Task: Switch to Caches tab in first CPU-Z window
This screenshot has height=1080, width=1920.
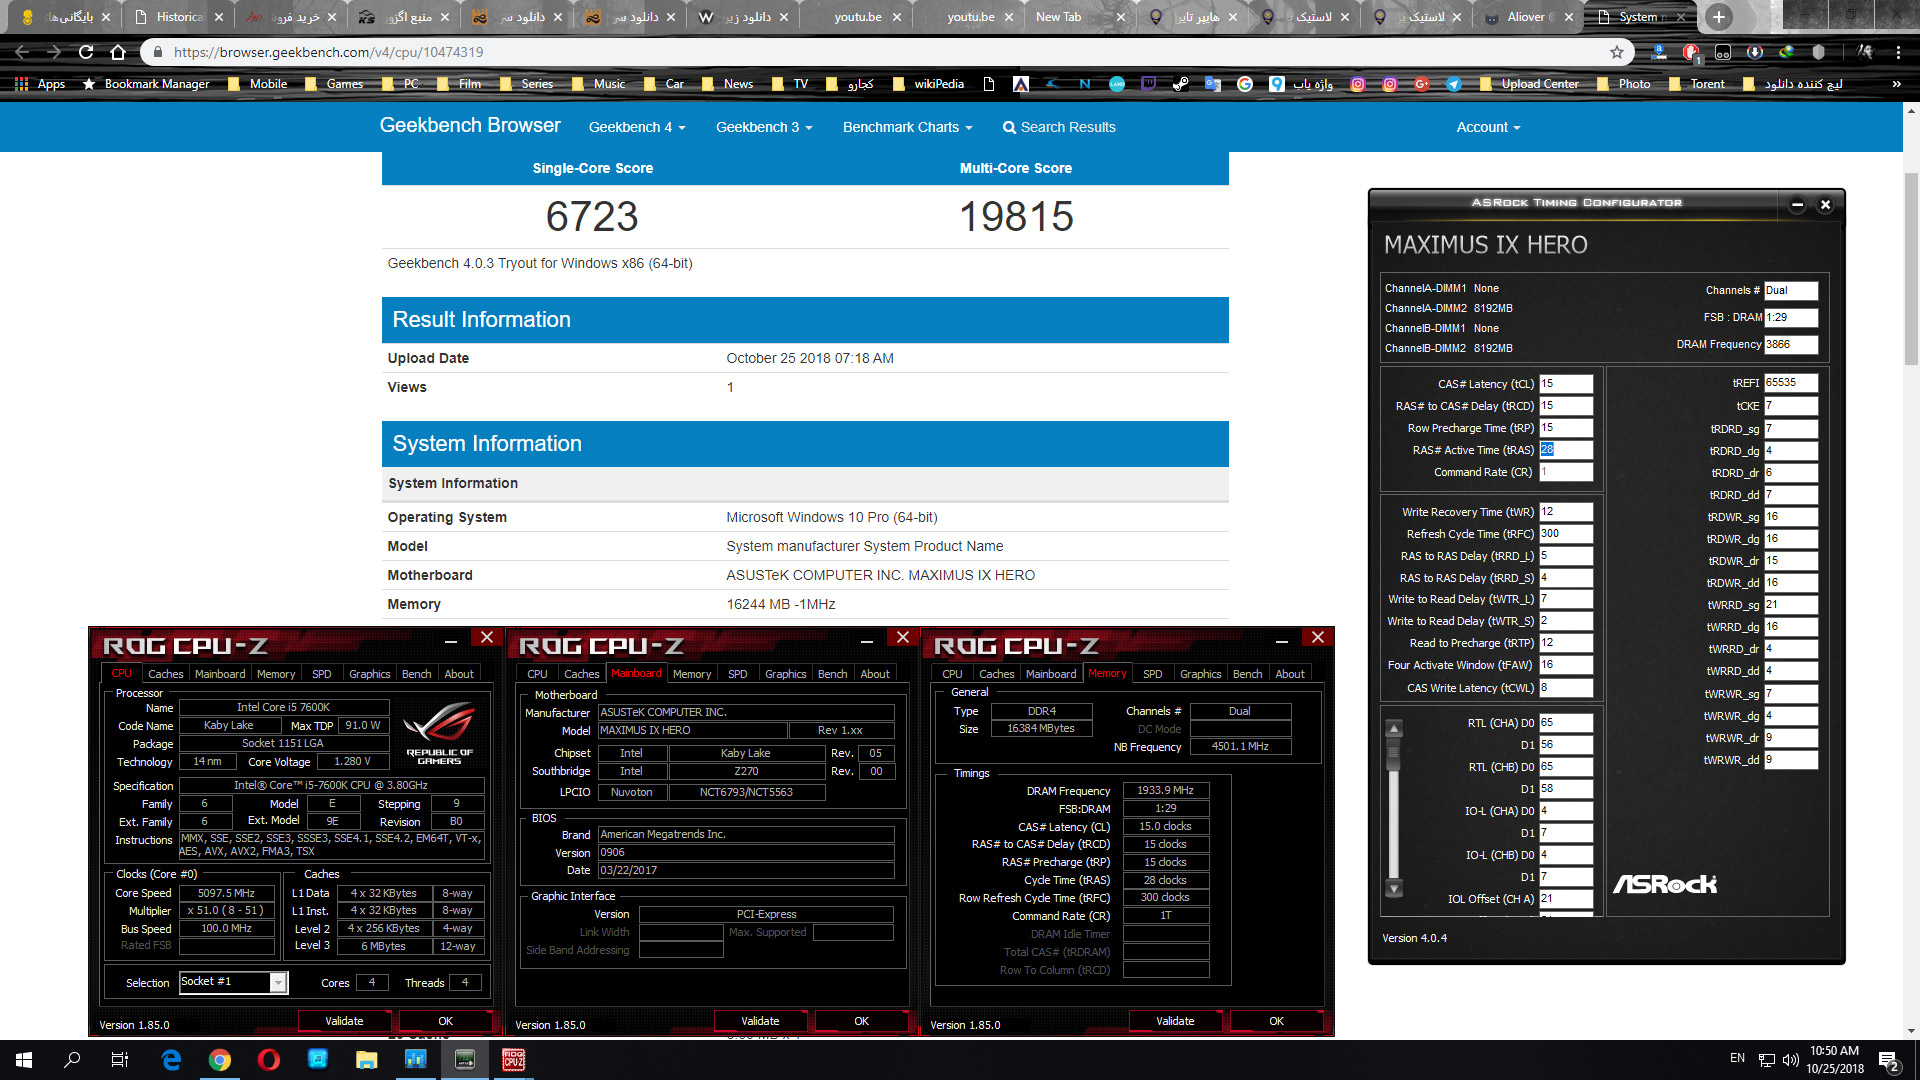Action: (165, 674)
